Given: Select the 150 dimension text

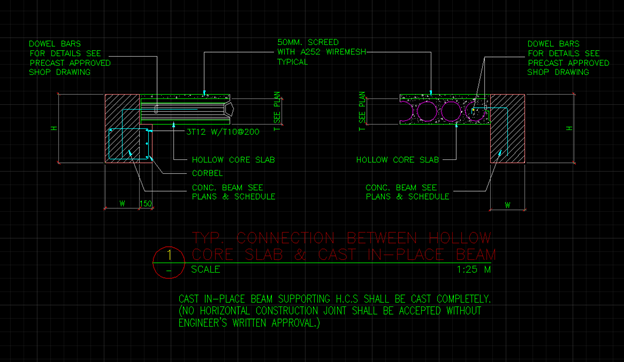Looking at the screenshot, I should click(146, 204).
